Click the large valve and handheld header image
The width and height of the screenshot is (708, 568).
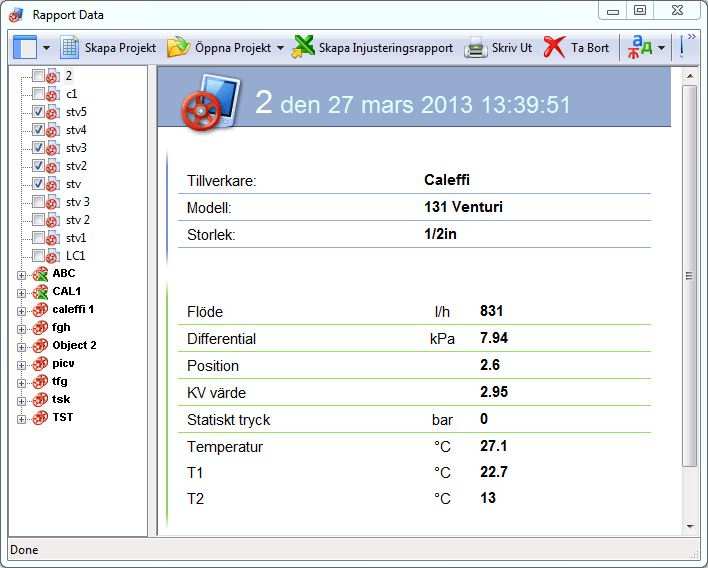[x=210, y=104]
